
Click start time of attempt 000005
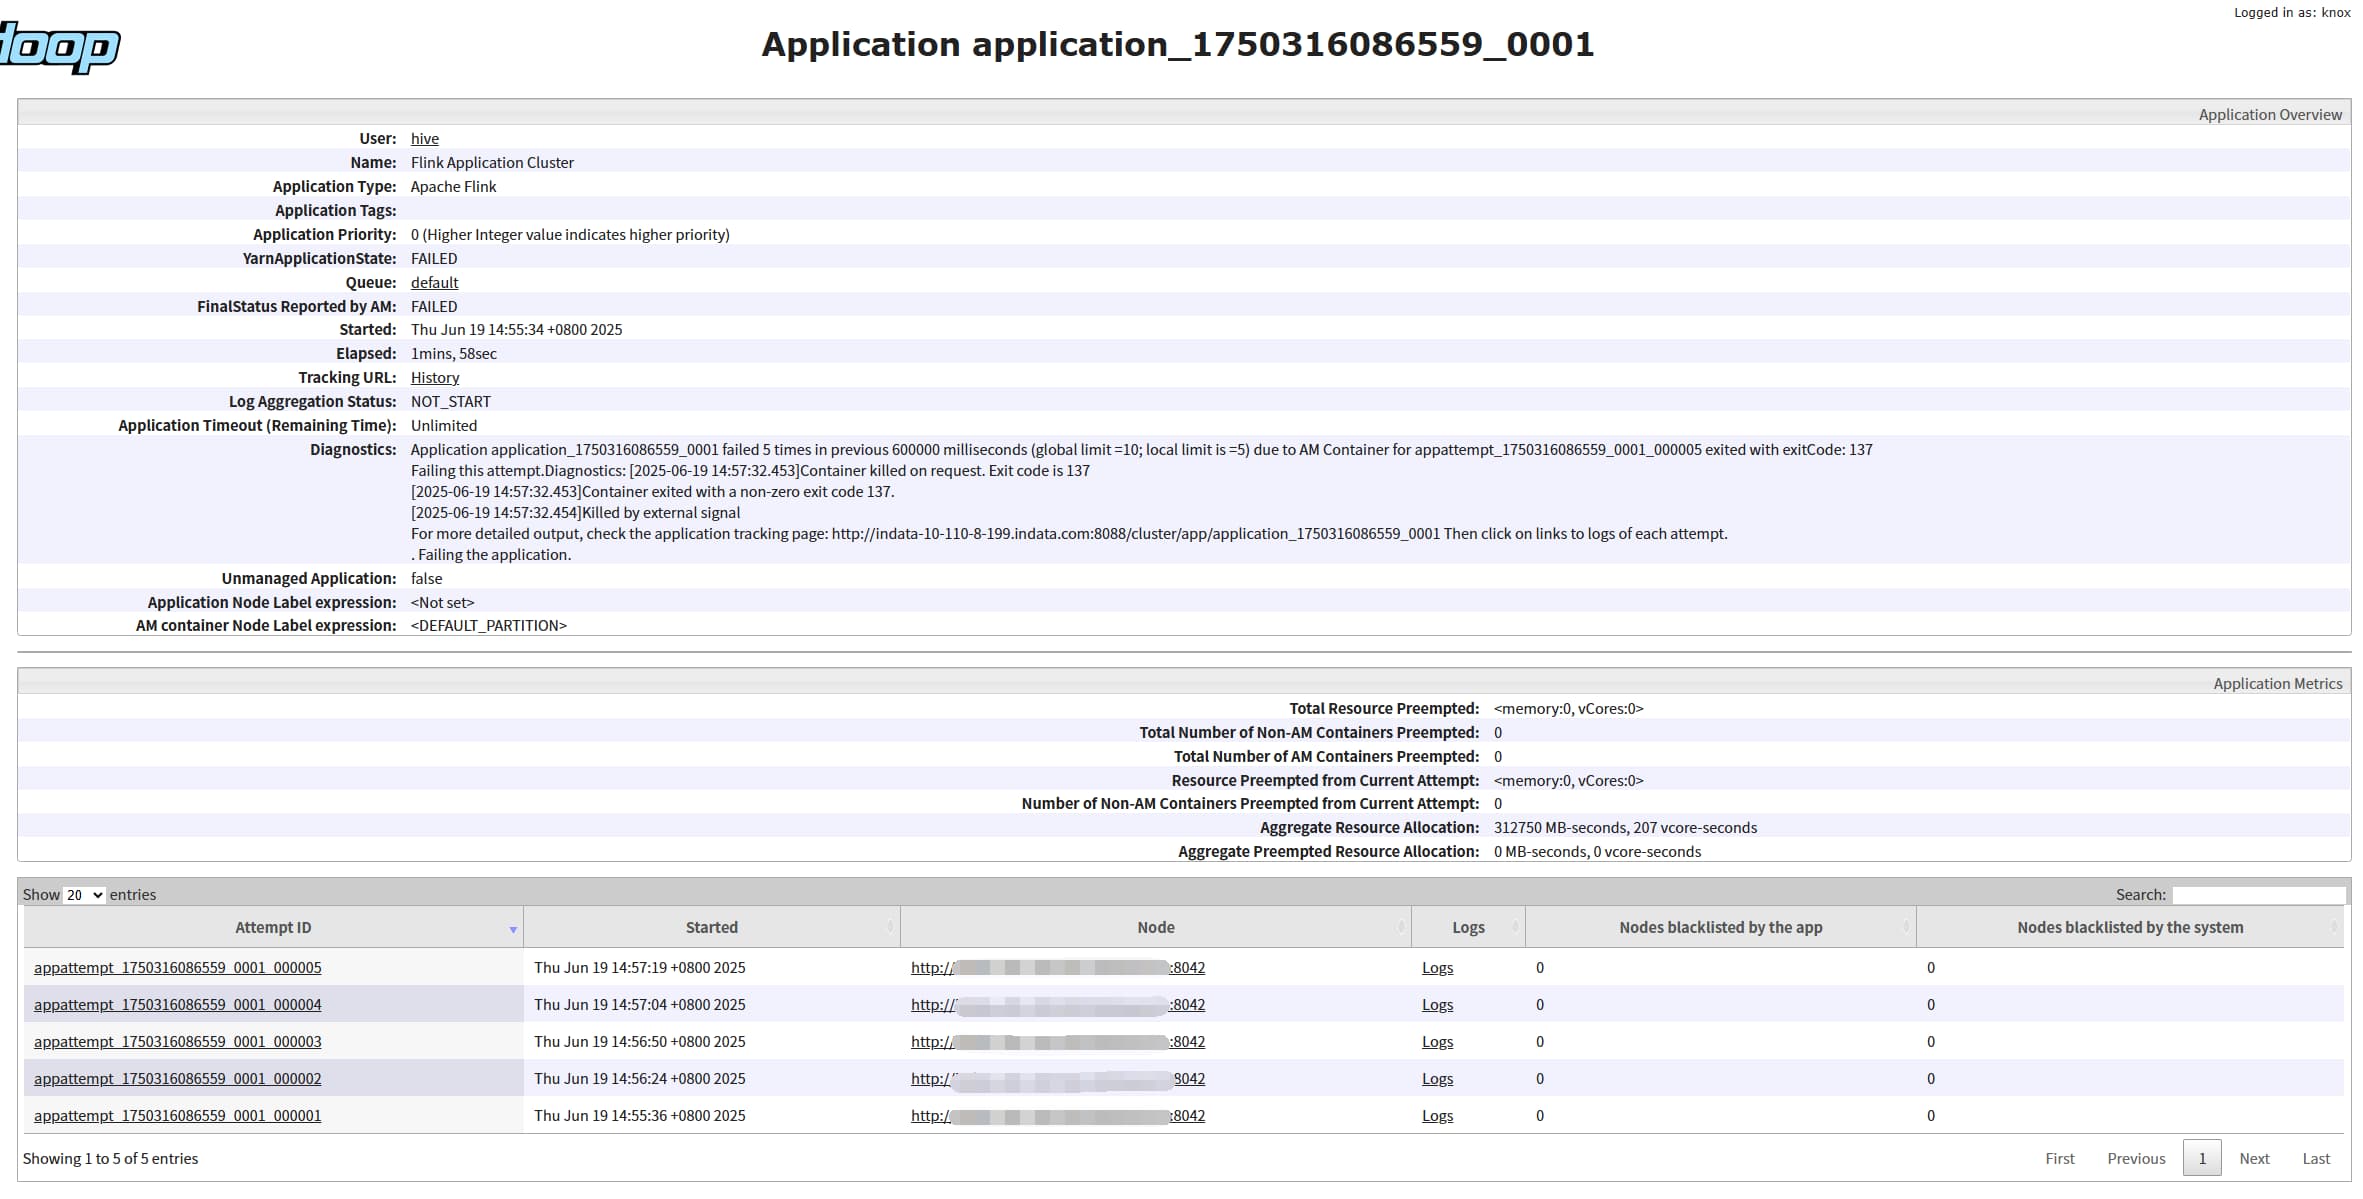click(x=640, y=967)
